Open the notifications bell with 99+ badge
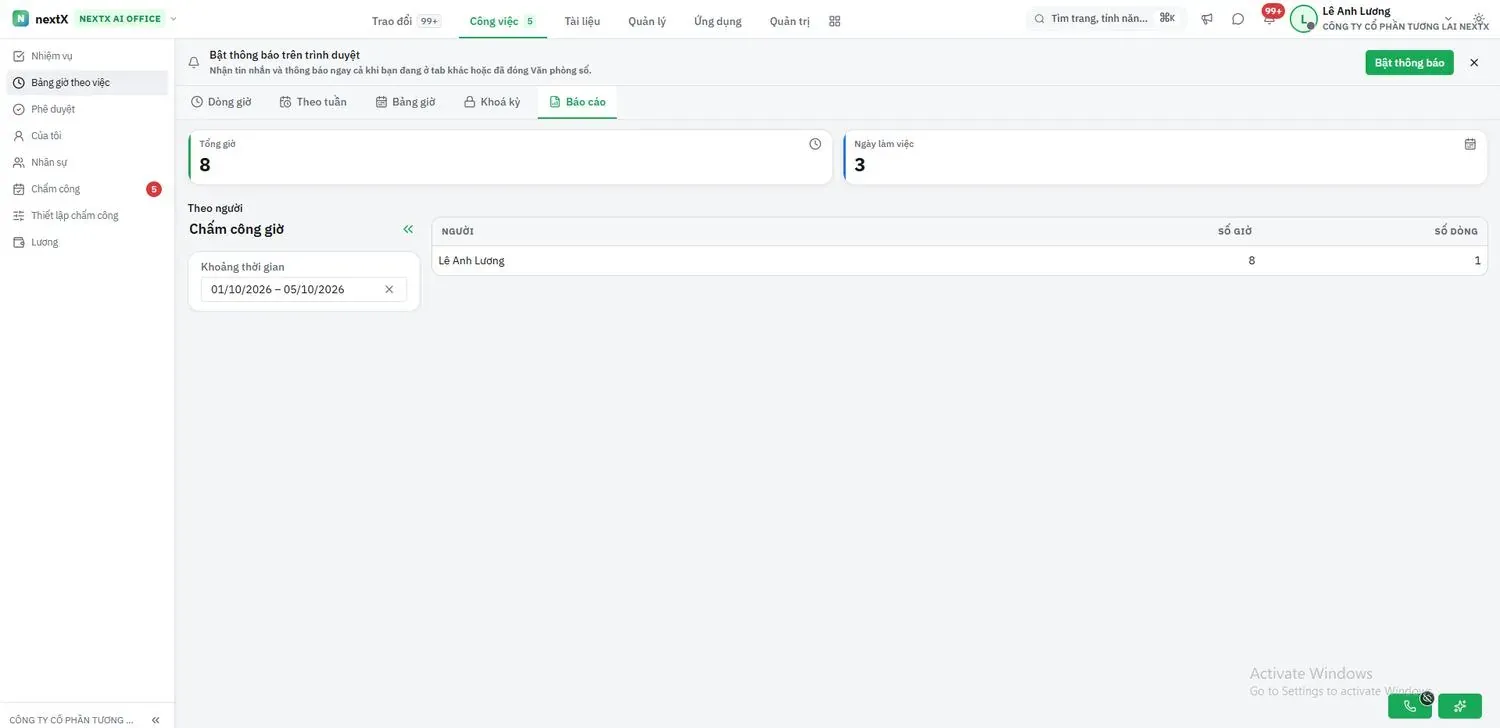The height and width of the screenshot is (728, 1500). 1269,19
